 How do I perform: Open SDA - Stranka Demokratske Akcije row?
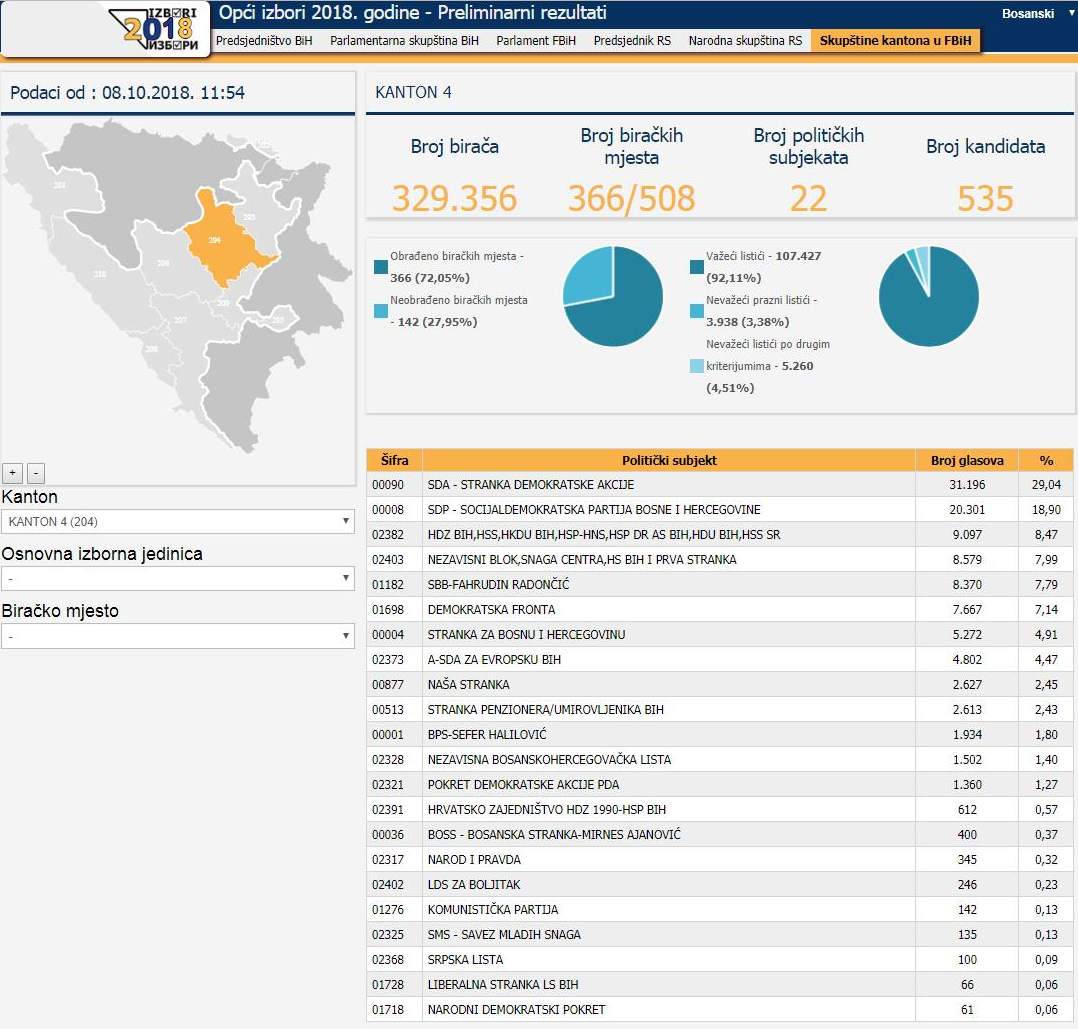pyautogui.click(x=531, y=485)
